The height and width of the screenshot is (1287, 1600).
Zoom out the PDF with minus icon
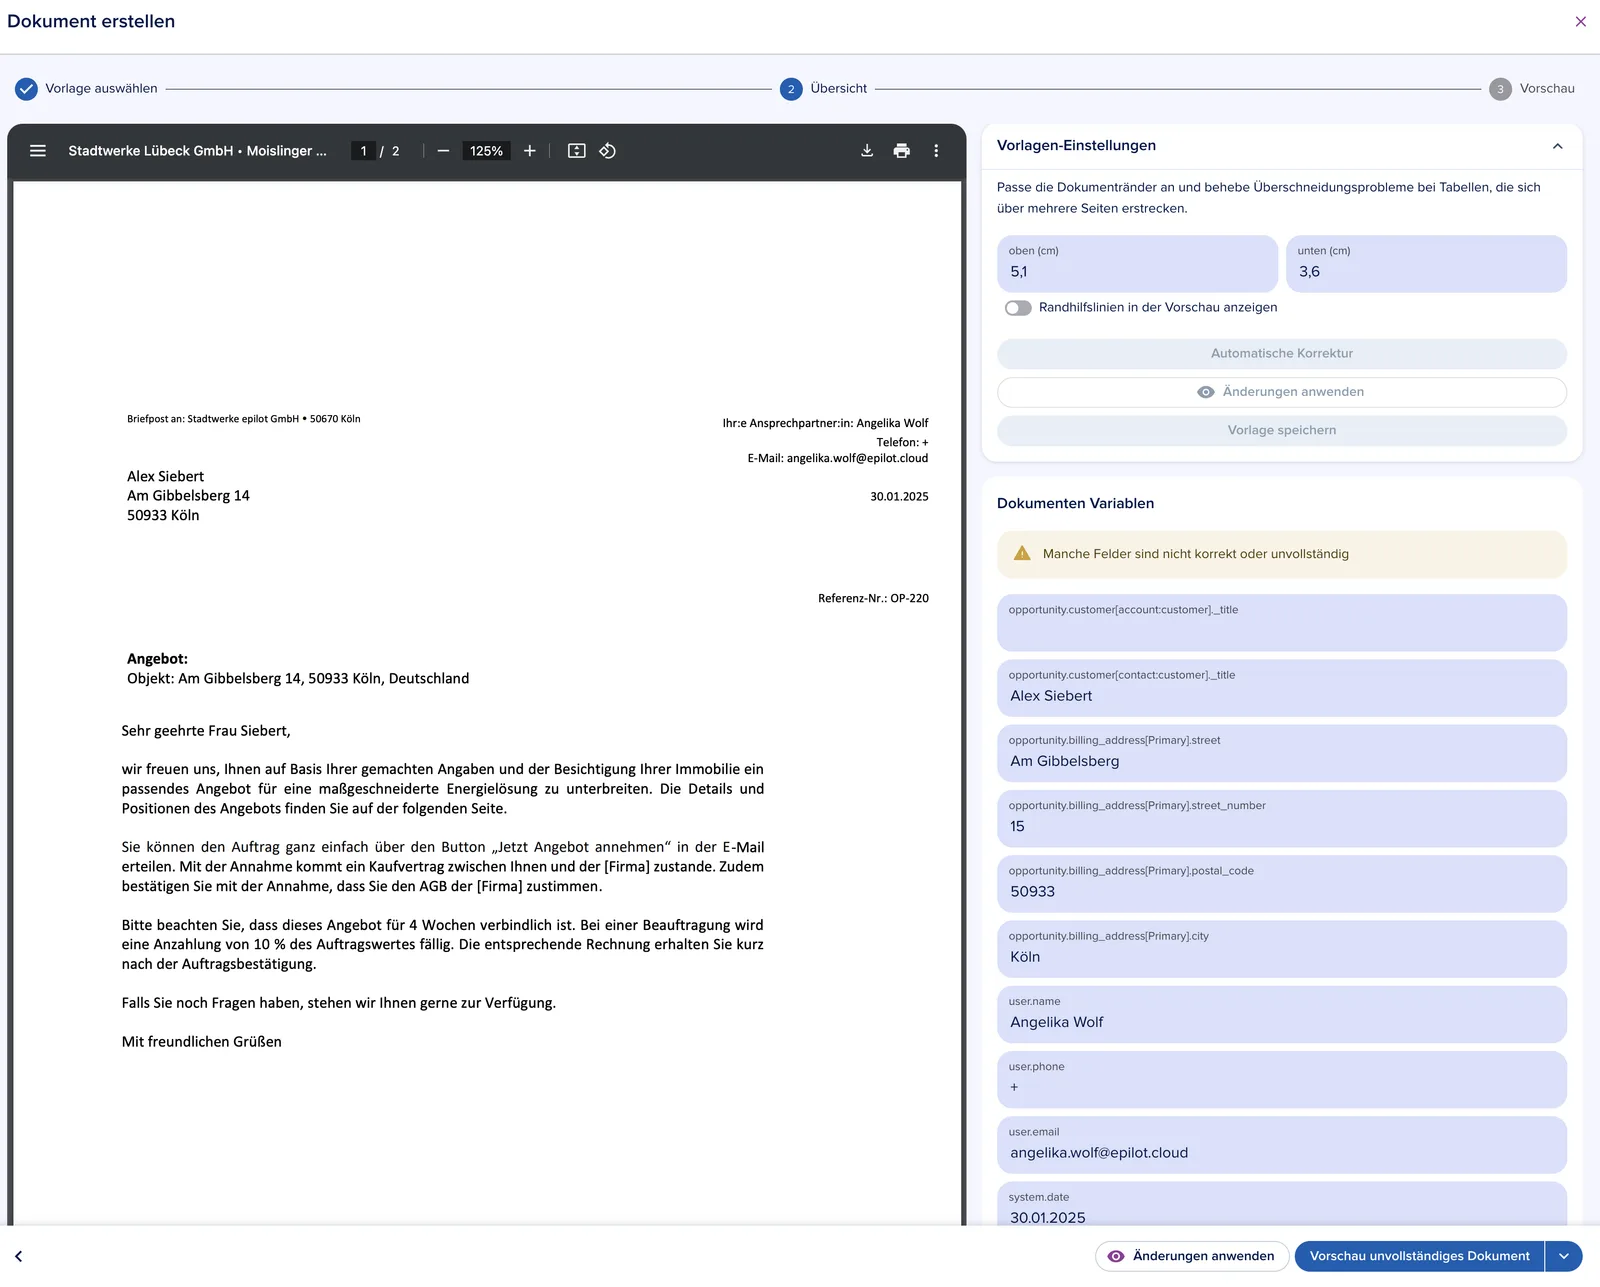click(443, 151)
